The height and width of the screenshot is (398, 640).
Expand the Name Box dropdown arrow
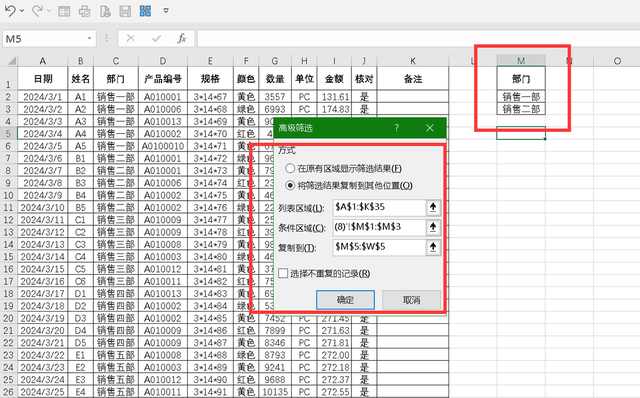pos(89,38)
